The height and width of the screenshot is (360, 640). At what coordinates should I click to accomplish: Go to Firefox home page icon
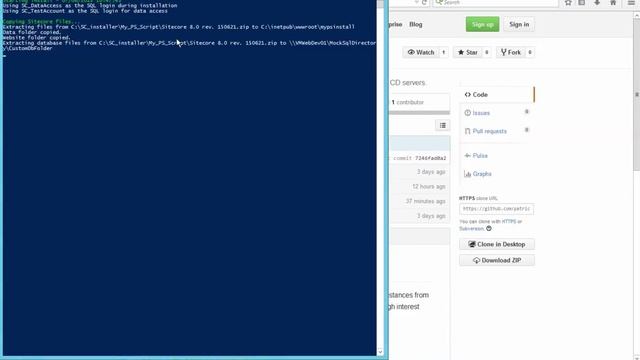point(613,2)
